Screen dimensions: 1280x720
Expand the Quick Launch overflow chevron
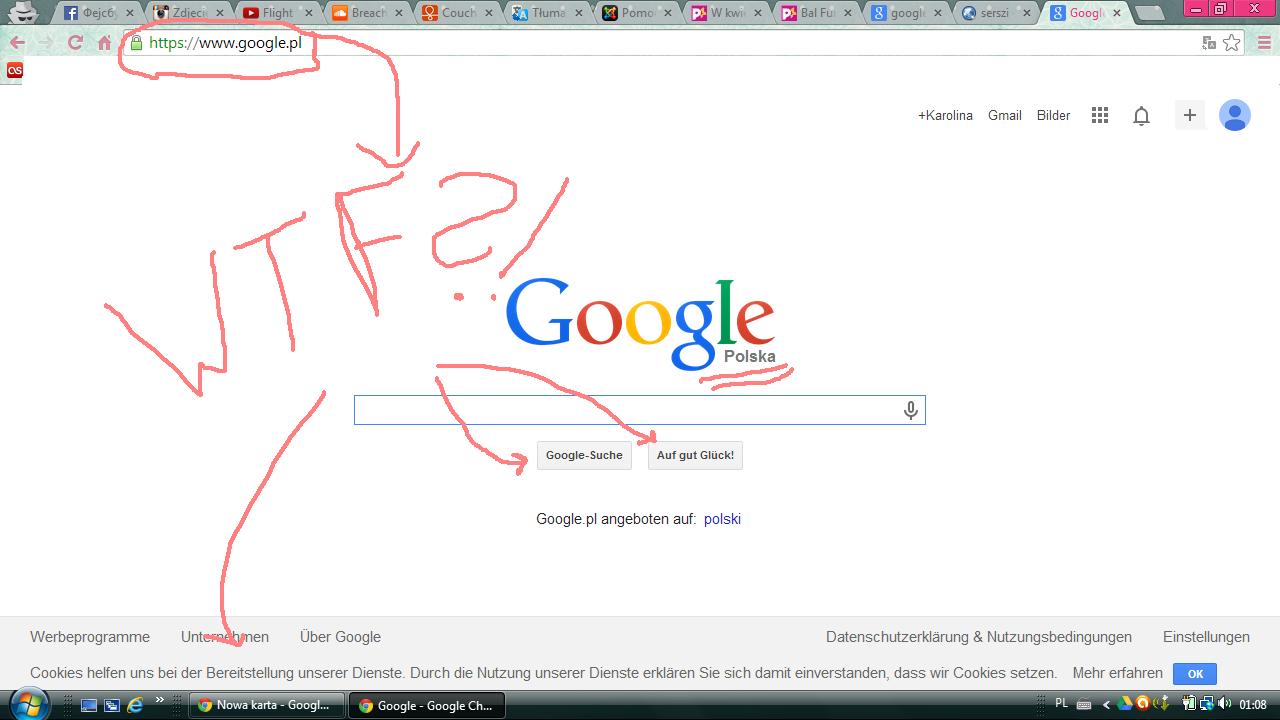click(x=159, y=701)
